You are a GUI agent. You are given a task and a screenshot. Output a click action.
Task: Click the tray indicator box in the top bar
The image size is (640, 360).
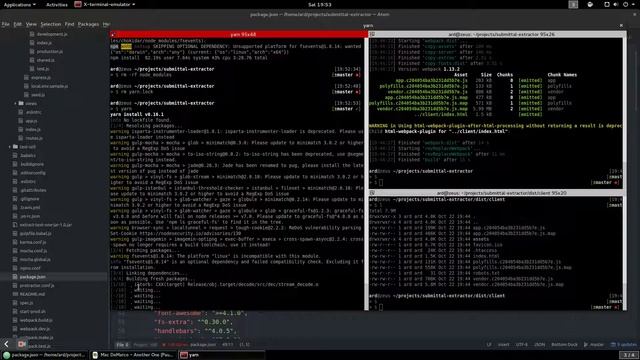coord(573,4)
